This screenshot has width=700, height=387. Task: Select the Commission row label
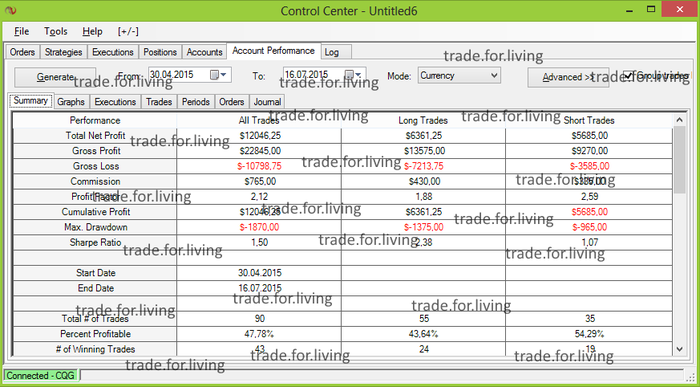[95, 181]
